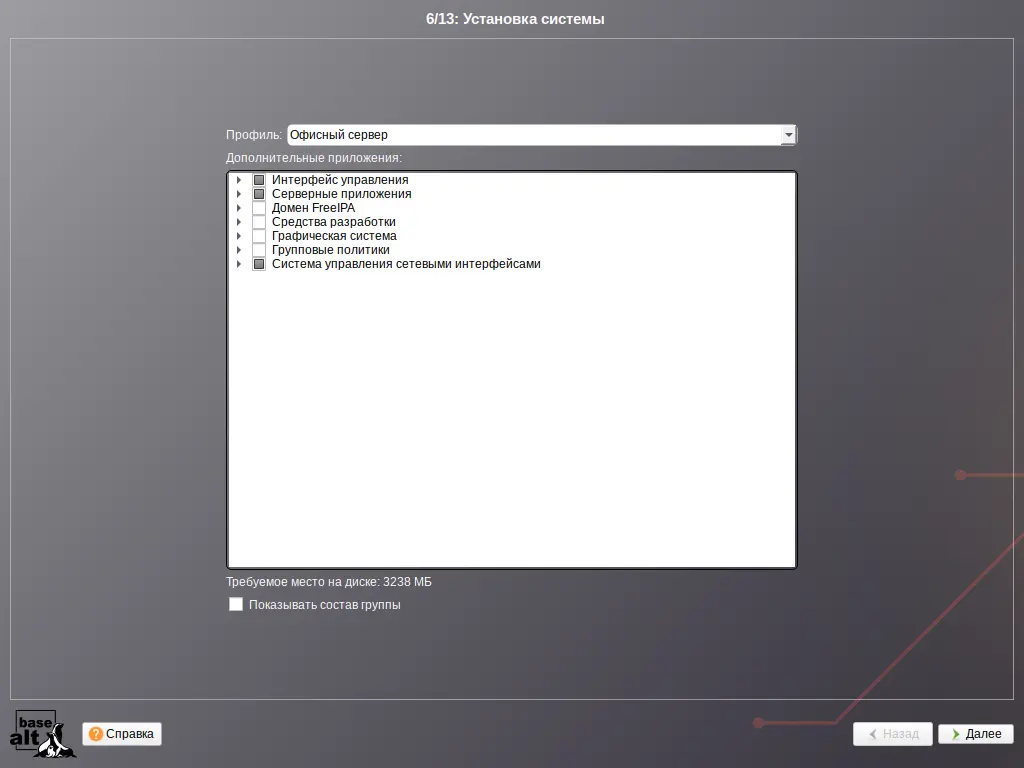Click the base alt logo
The image size is (1024, 768).
point(42,734)
